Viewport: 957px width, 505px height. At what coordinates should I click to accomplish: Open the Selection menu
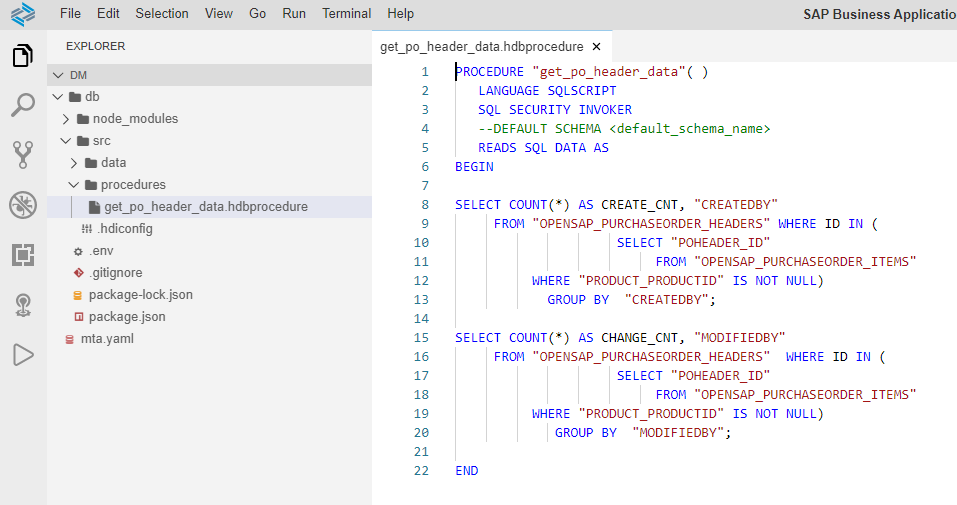click(162, 13)
